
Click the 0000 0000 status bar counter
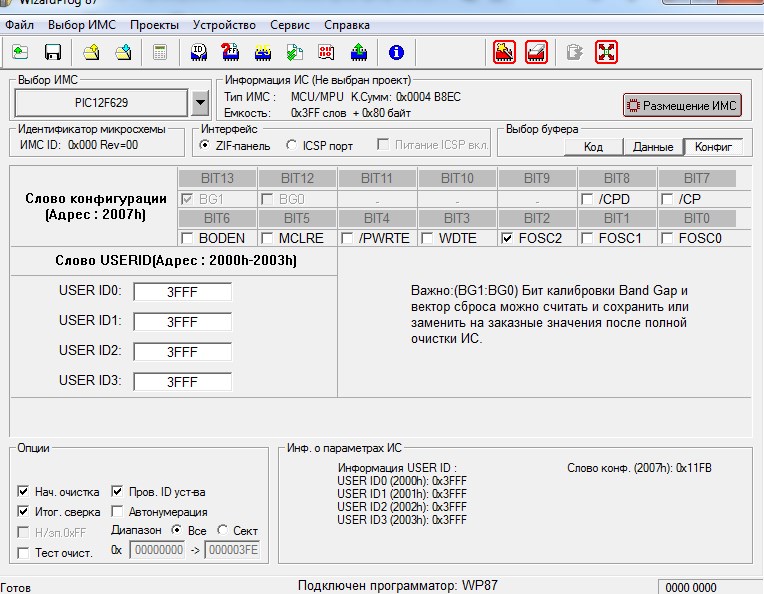[x=690, y=587]
